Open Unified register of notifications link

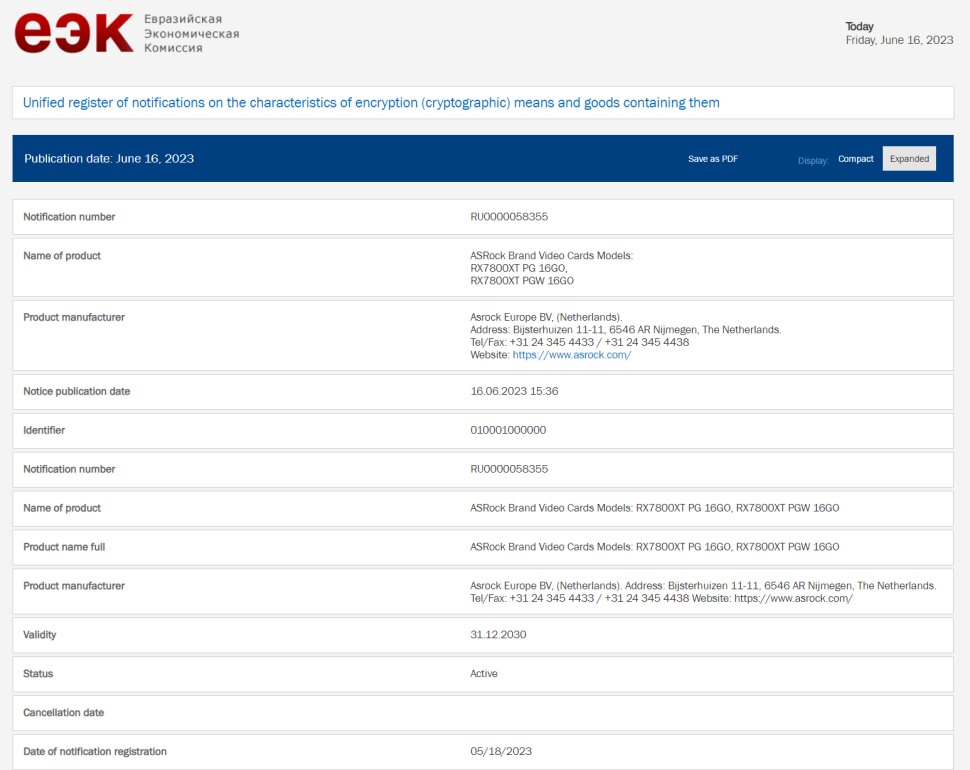pyautogui.click(x=371, y=103)
